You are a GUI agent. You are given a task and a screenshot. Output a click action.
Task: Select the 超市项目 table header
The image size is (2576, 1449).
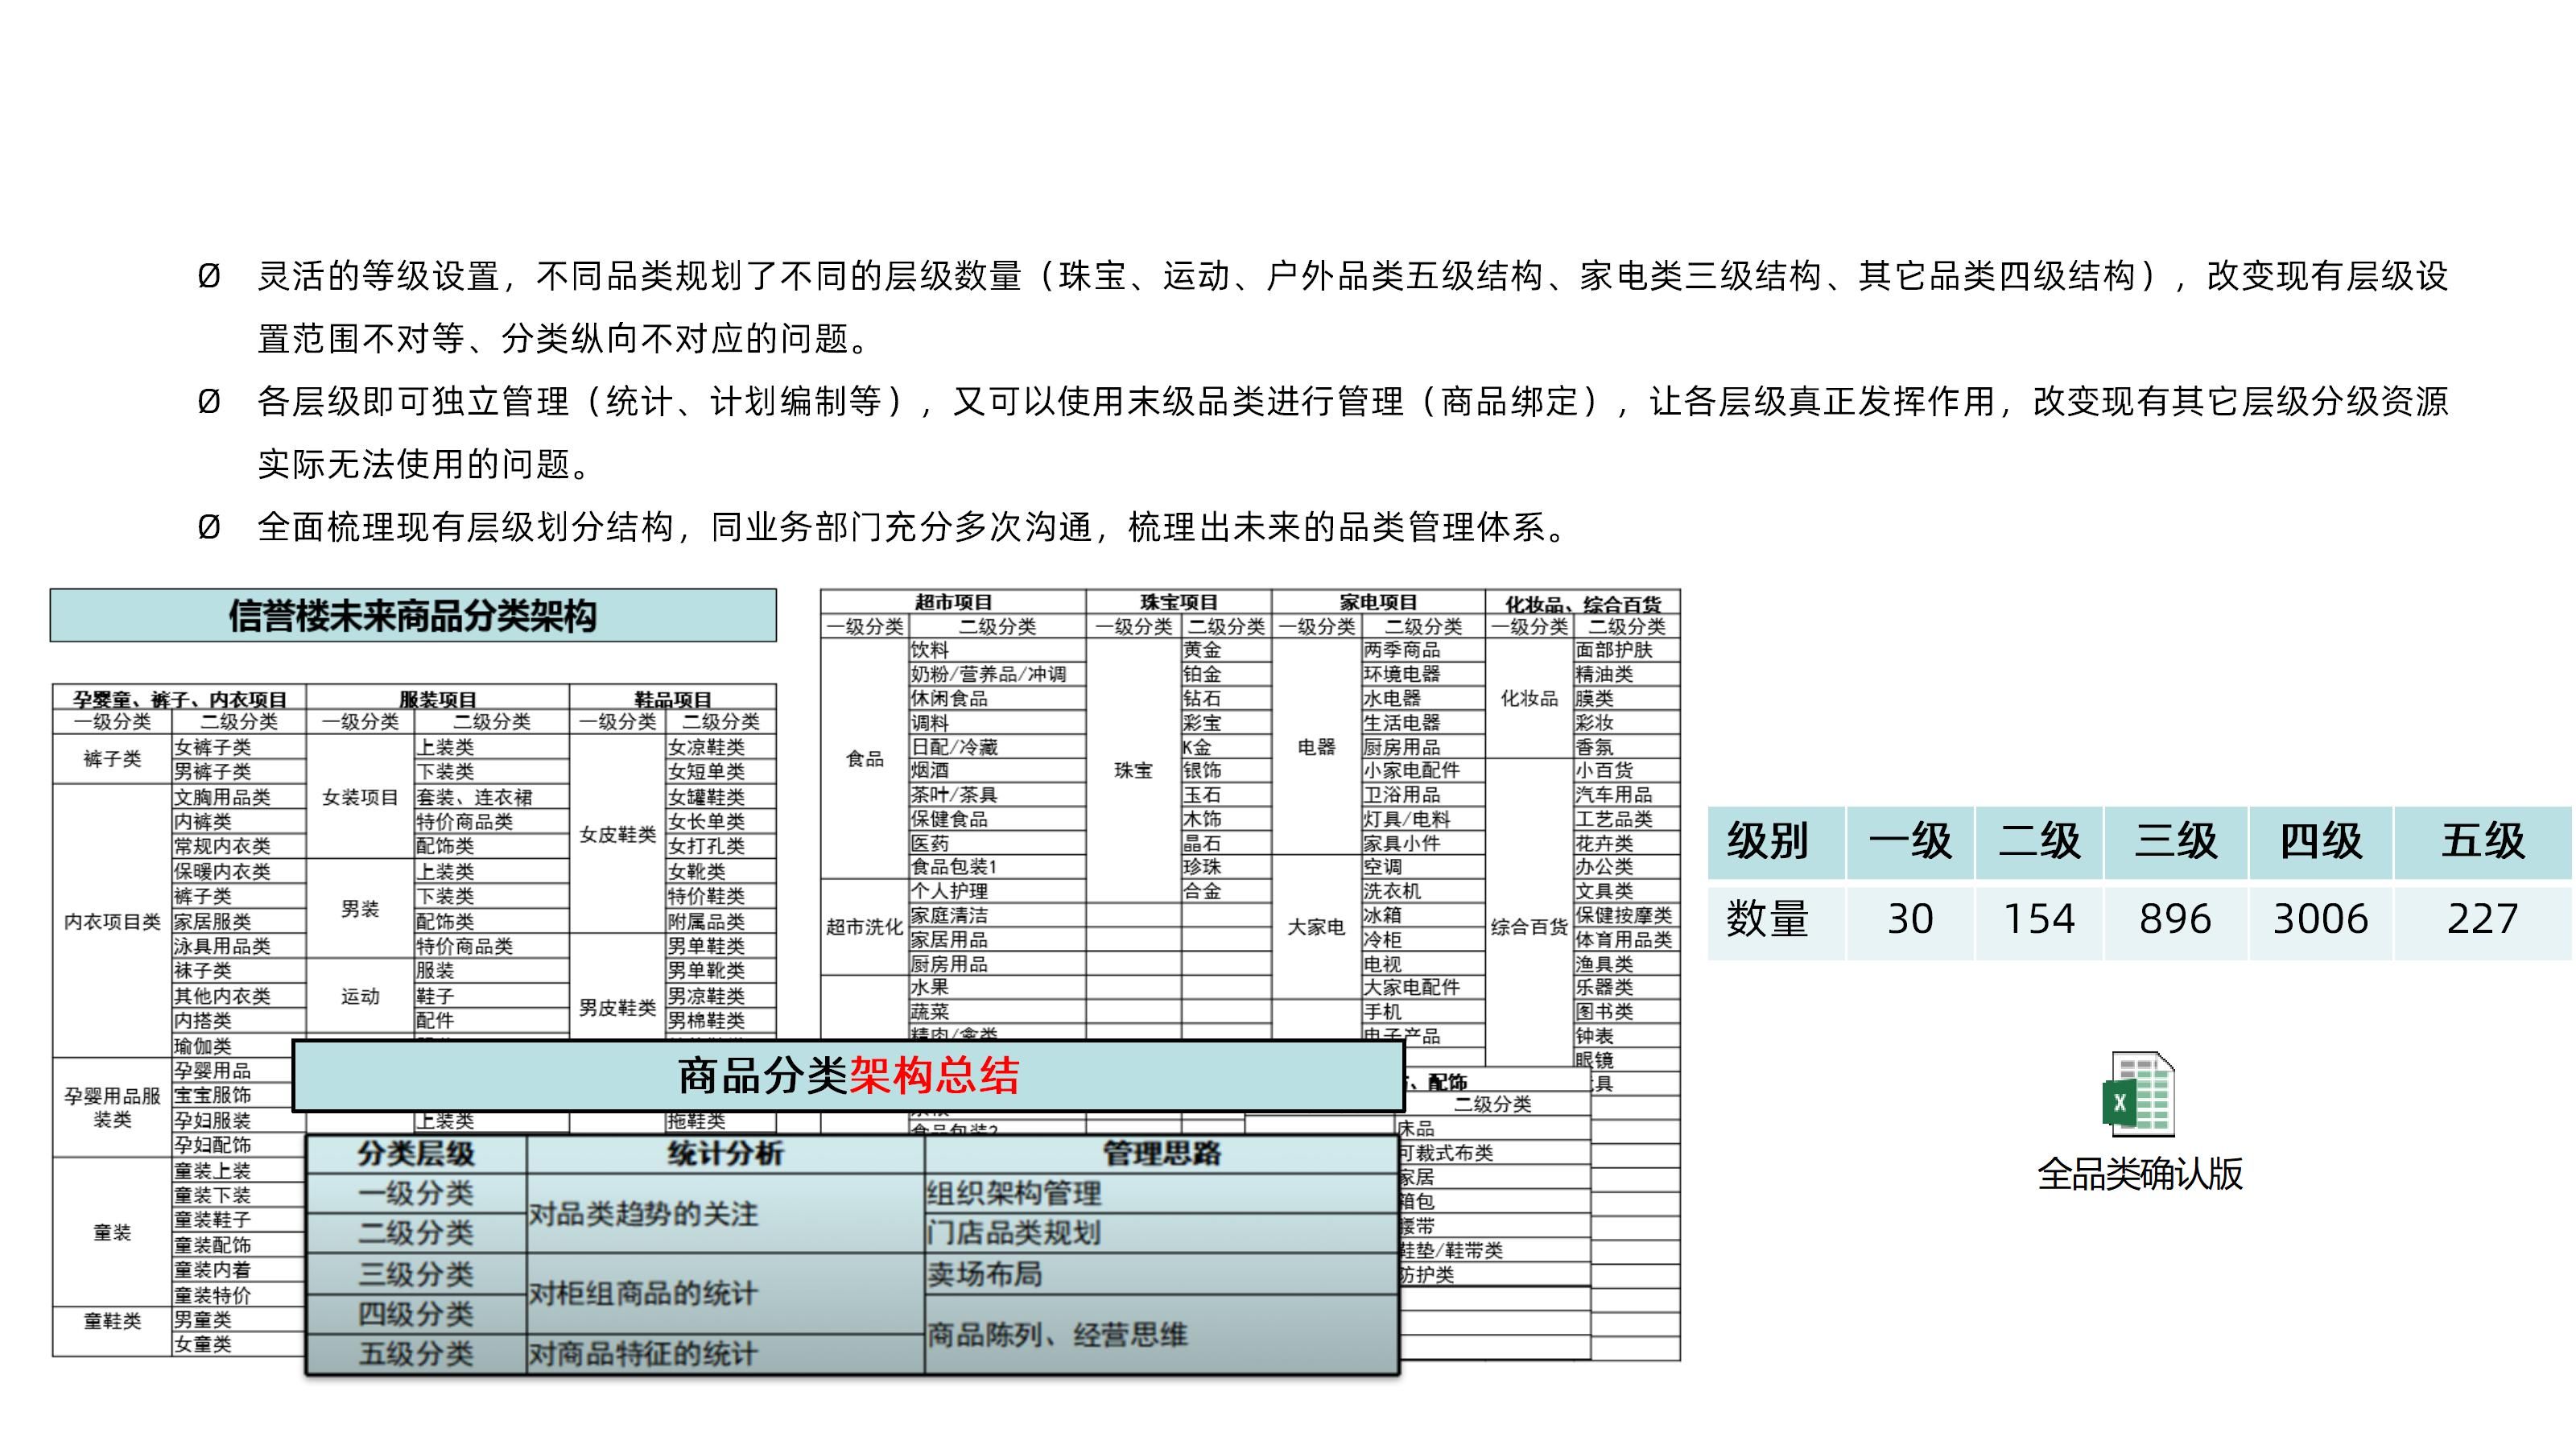pos(952,602)
